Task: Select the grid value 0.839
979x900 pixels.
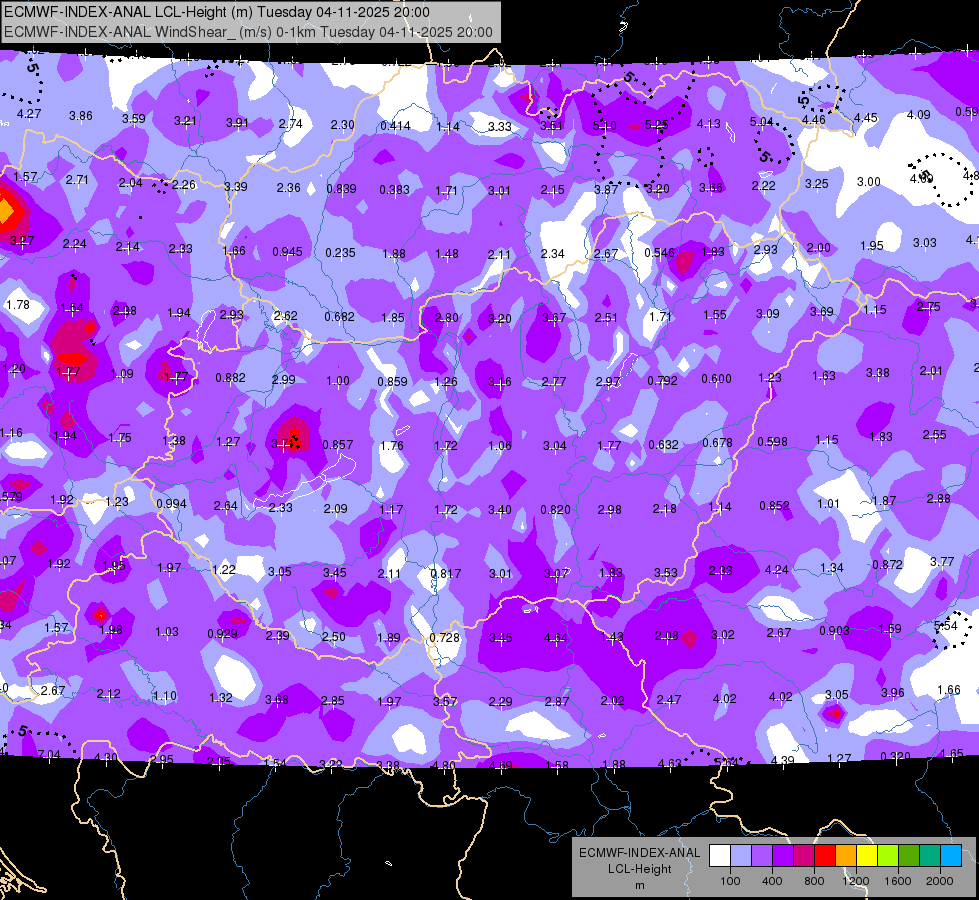Action: pyautogui.click(x=342, y=189)
